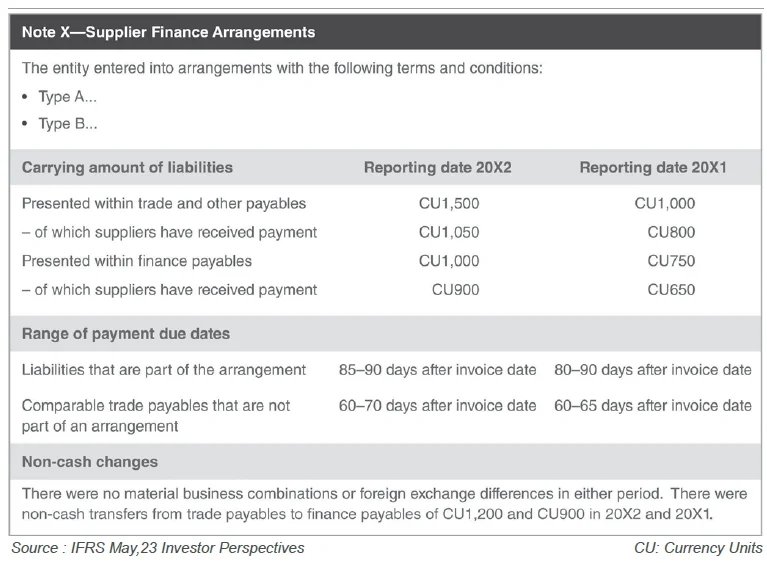Click the CU900 amount cell
This screenshot has height=563, width=767.
pyautogui.click(x=455, y=291)
